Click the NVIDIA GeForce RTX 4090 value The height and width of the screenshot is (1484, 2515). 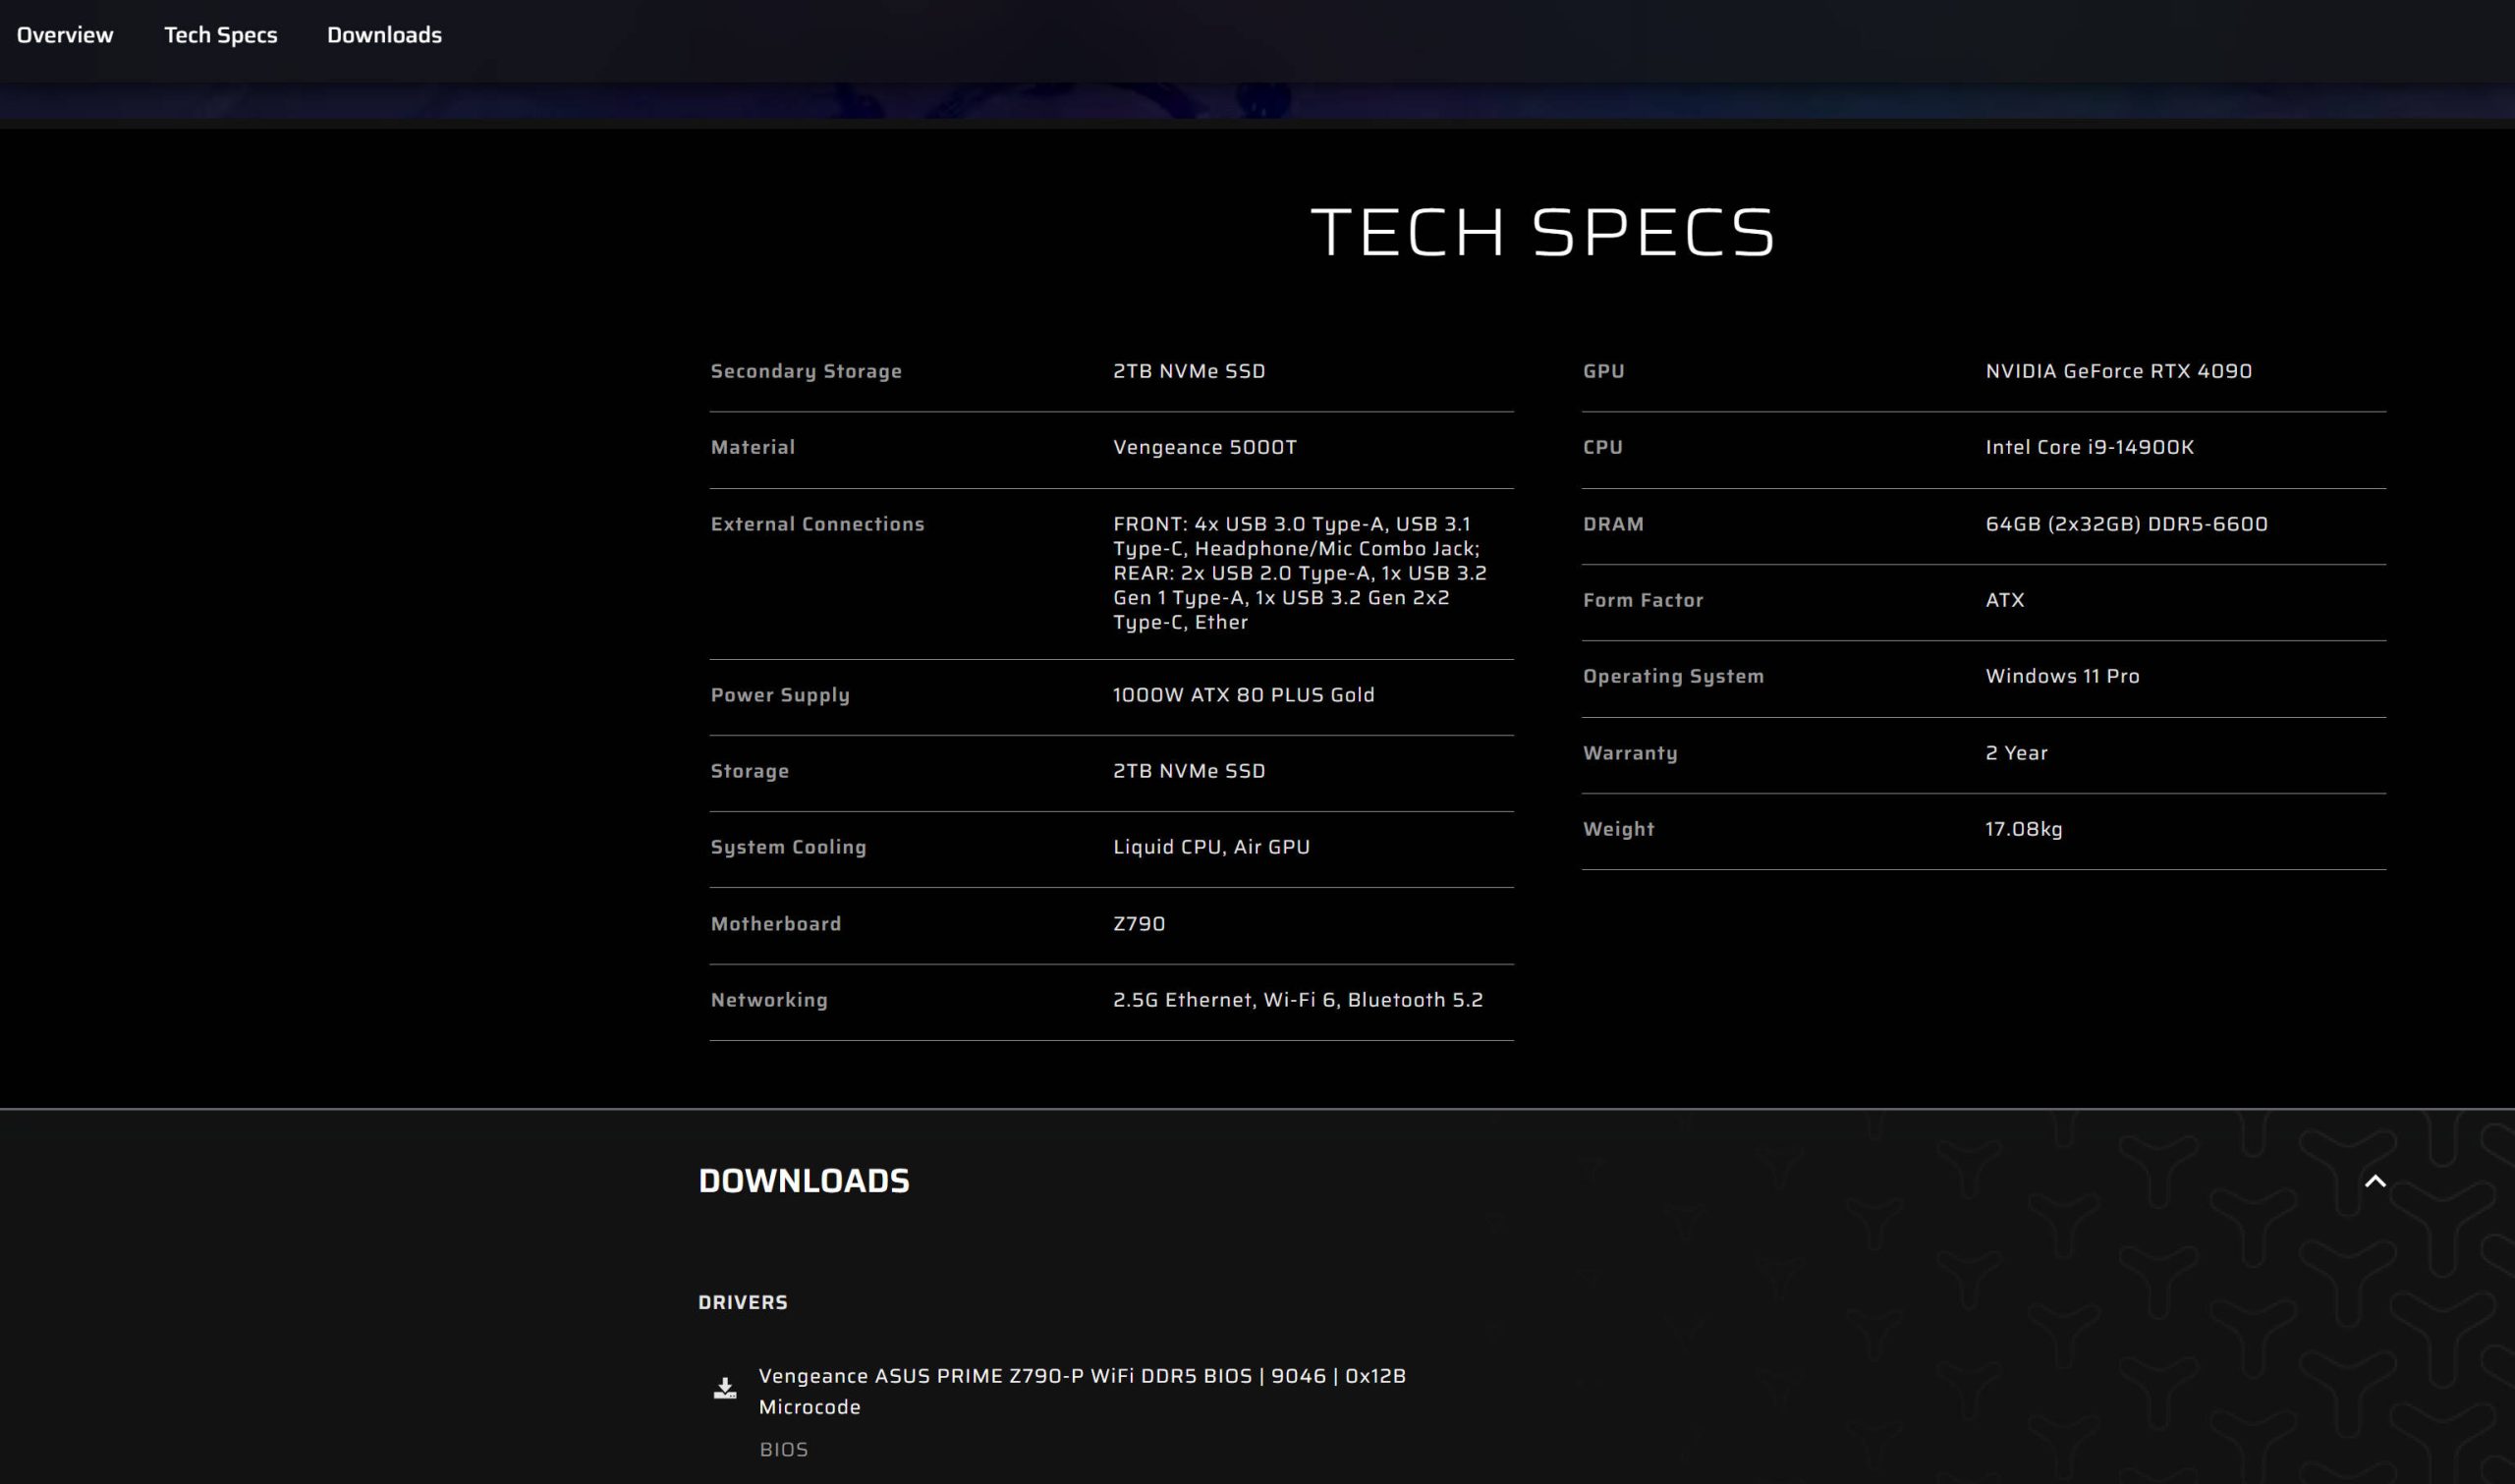coord(2118,371)
